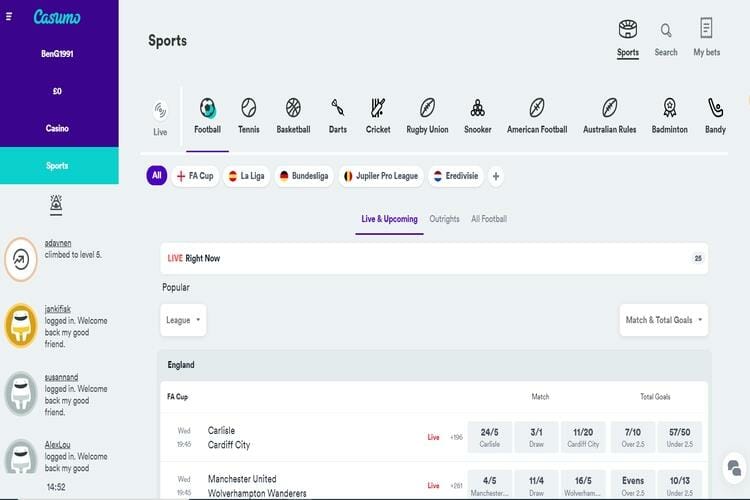Collapse the England section header

pos(434,365)
